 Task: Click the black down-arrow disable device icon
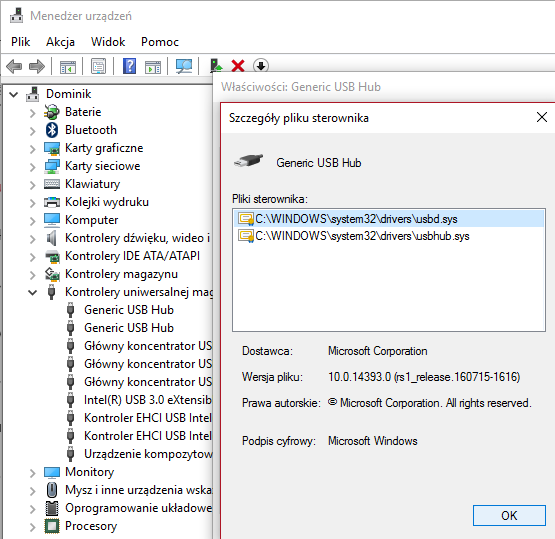pos(261,66)
